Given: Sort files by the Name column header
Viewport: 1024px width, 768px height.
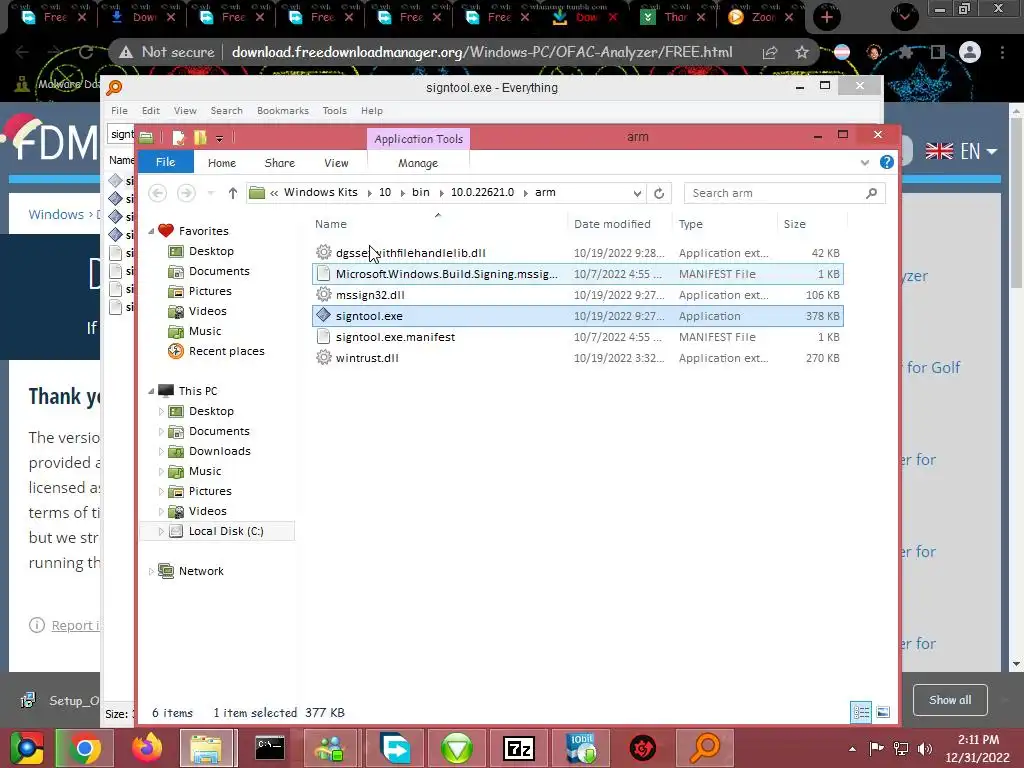Looking at the screenshot, I should point(330,224).
